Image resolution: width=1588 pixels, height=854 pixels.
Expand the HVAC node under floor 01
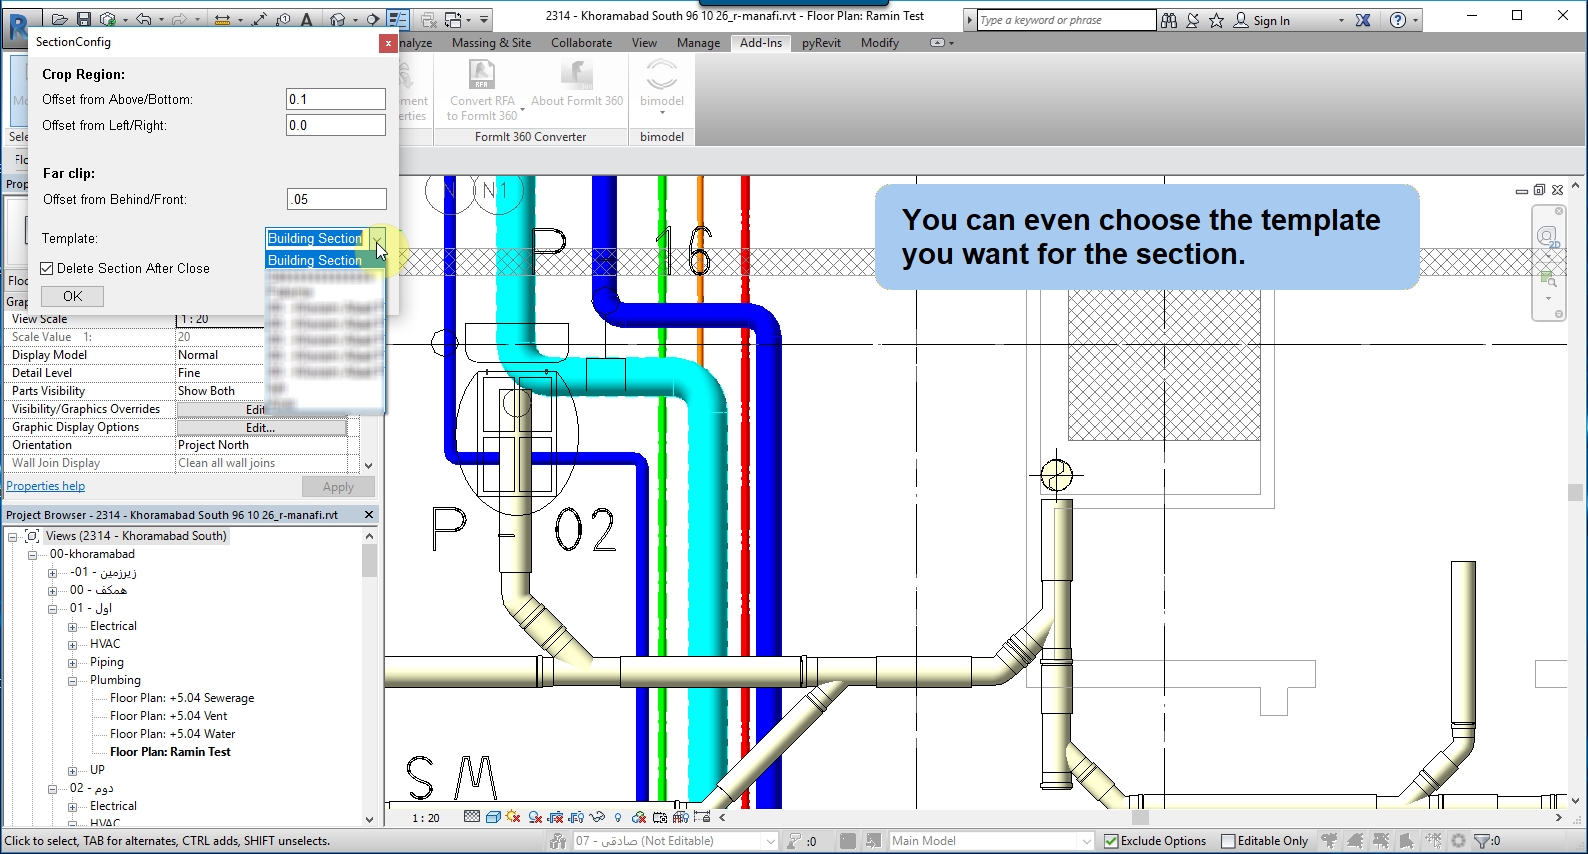pyautogui.click(x=72, y=644)
